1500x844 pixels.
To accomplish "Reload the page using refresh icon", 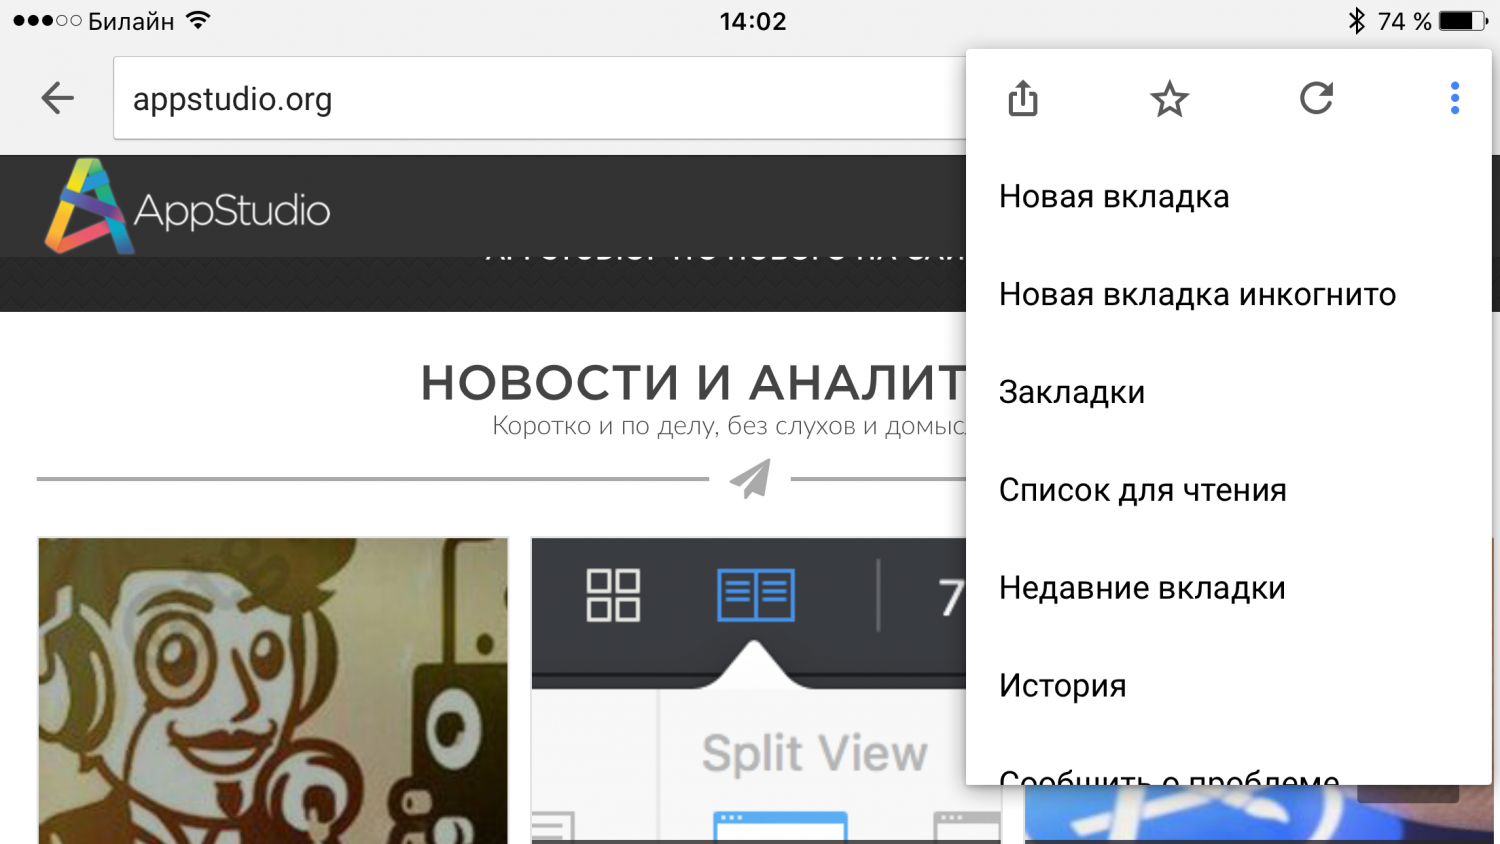I will [1316, 98].
